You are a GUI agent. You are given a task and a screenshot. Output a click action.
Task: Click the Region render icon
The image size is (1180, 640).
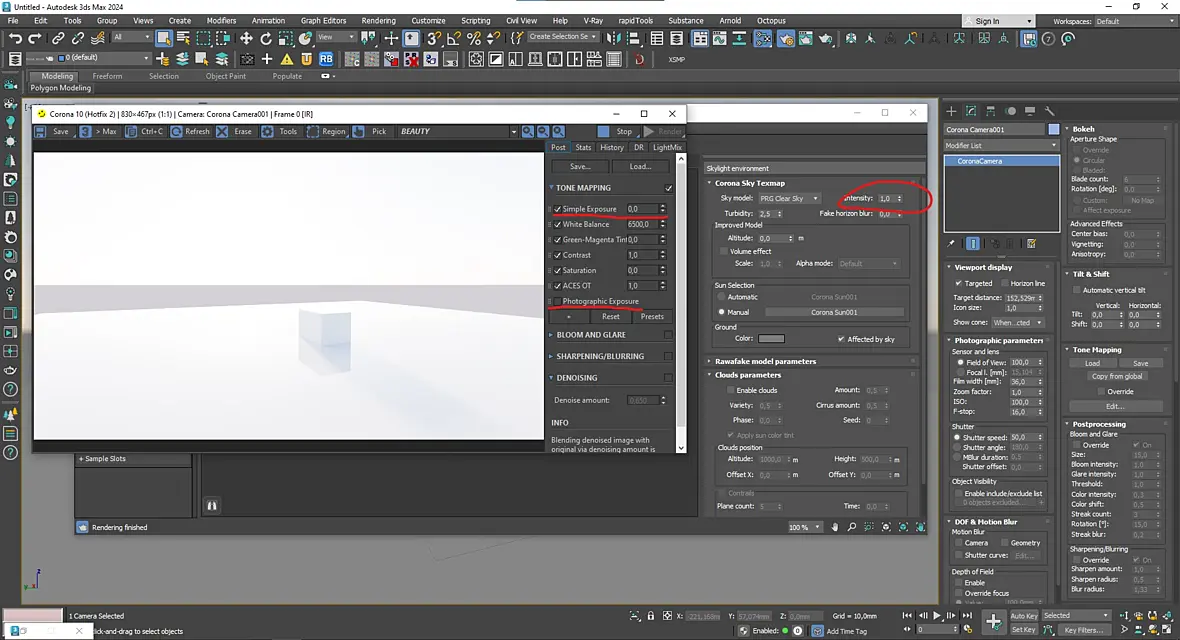point(313,131)
